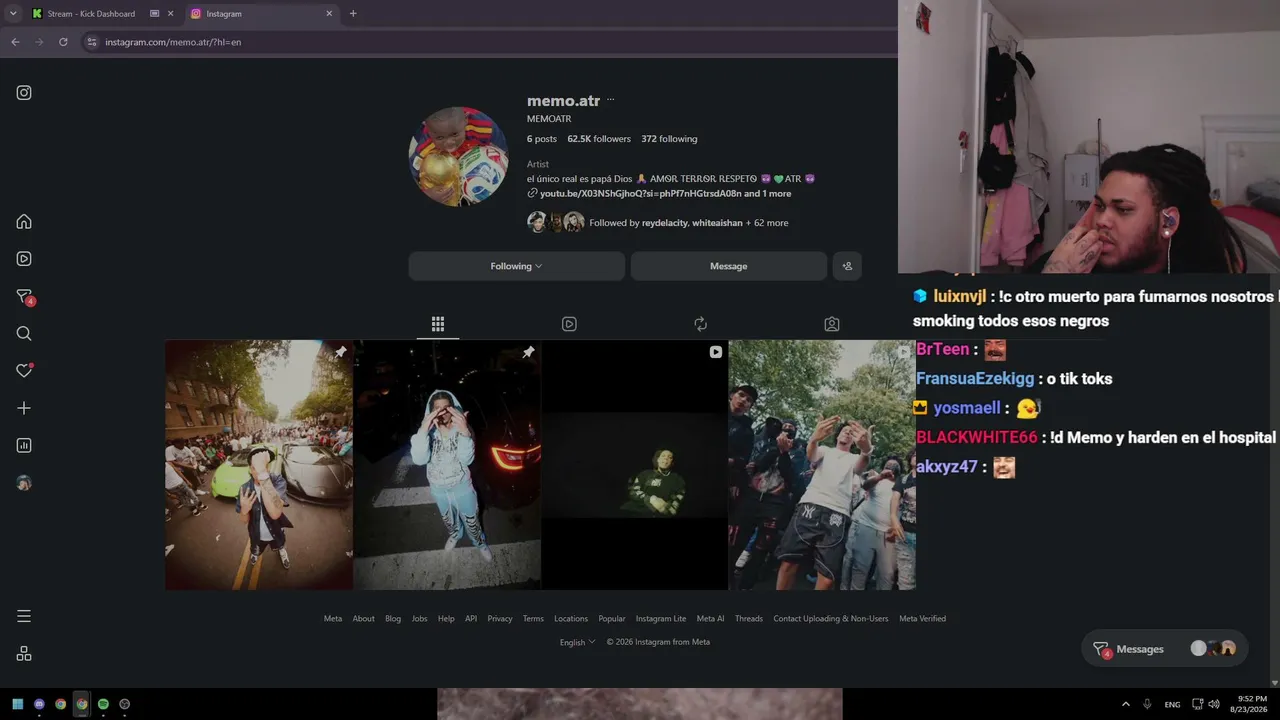1280x720 pixels.
Task: Open the Meta AI footer link
Action: pyautogui.click(x=710, y=619)
